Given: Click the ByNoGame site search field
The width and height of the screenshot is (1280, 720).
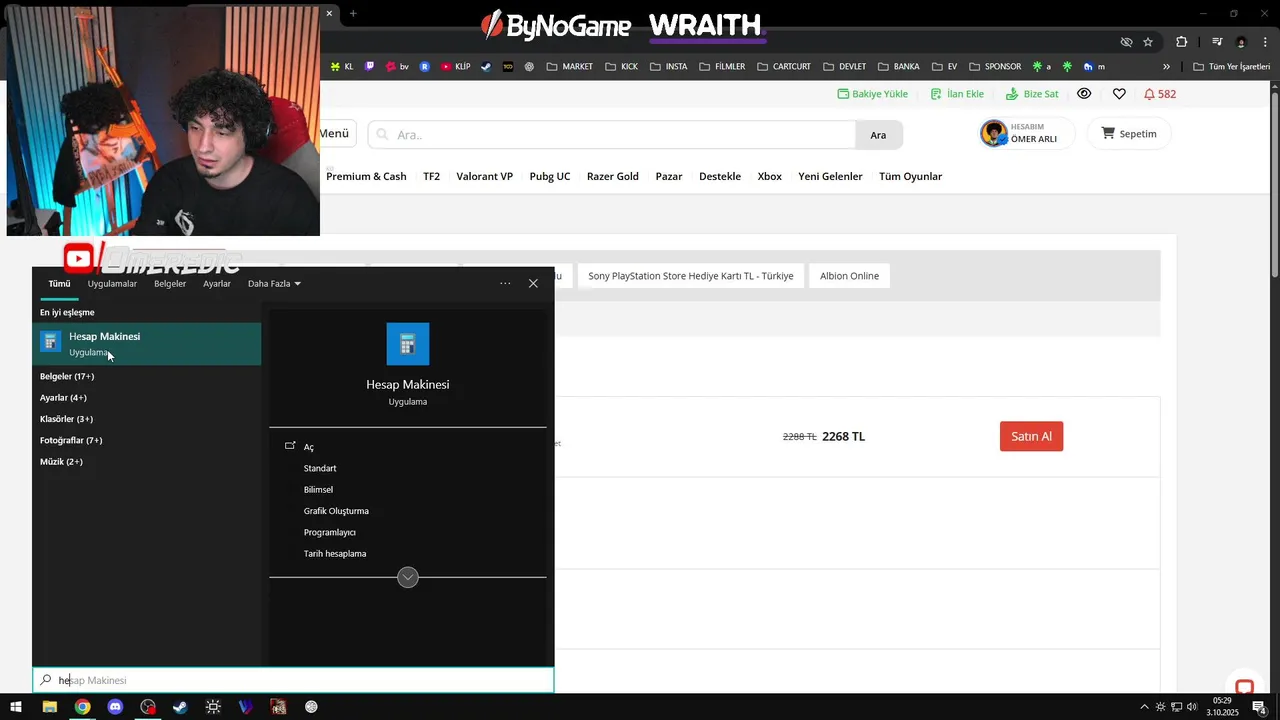Looking at the screenshot, I should tap(612, 134).
